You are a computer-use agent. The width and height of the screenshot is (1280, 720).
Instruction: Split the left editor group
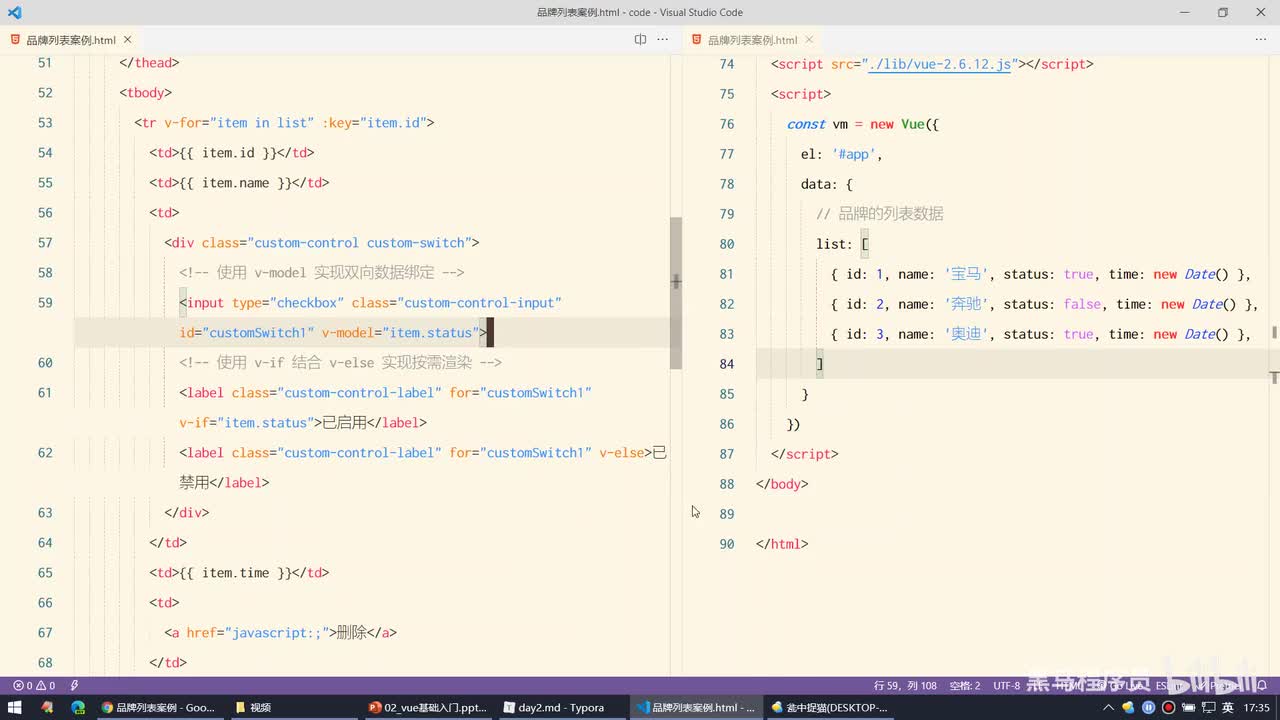[640, 40]
